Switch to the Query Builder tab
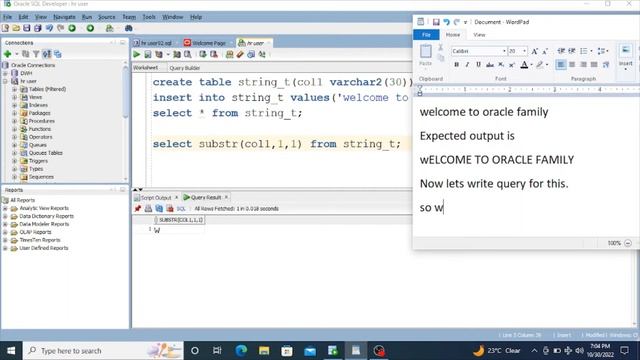The image size is (640, 360). [184, 68]
